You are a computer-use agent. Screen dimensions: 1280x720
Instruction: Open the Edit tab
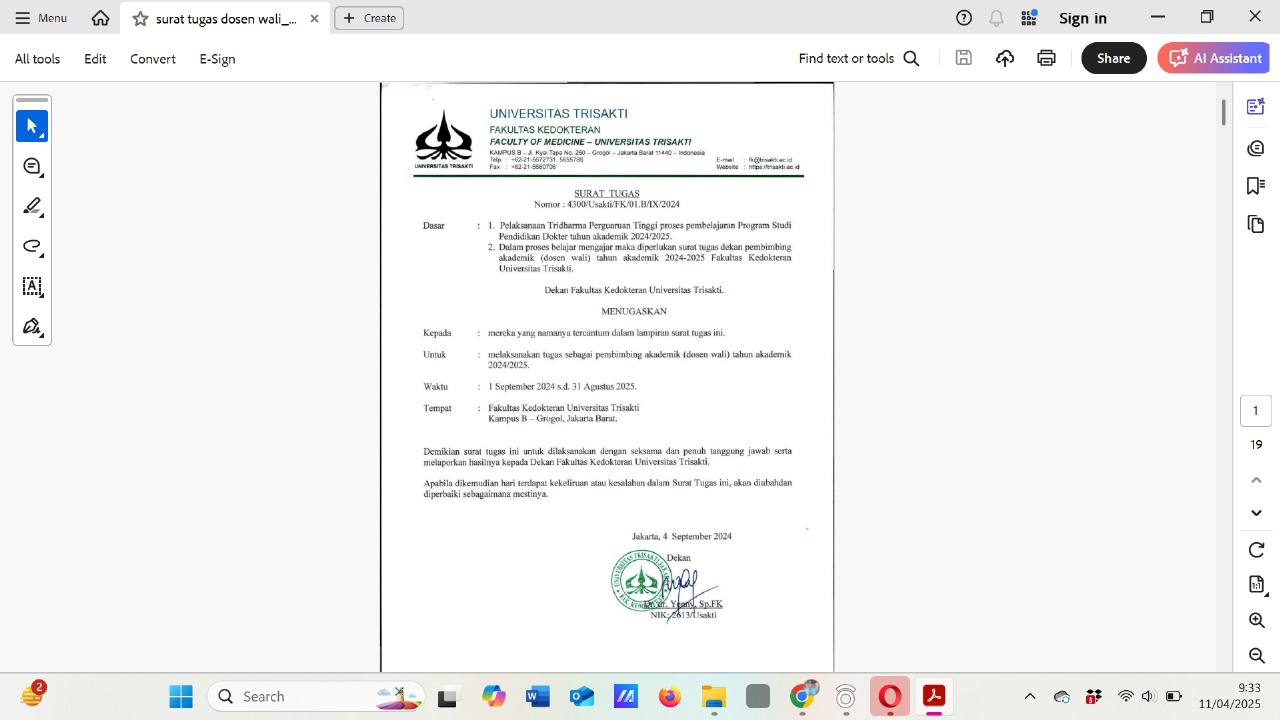95,59
